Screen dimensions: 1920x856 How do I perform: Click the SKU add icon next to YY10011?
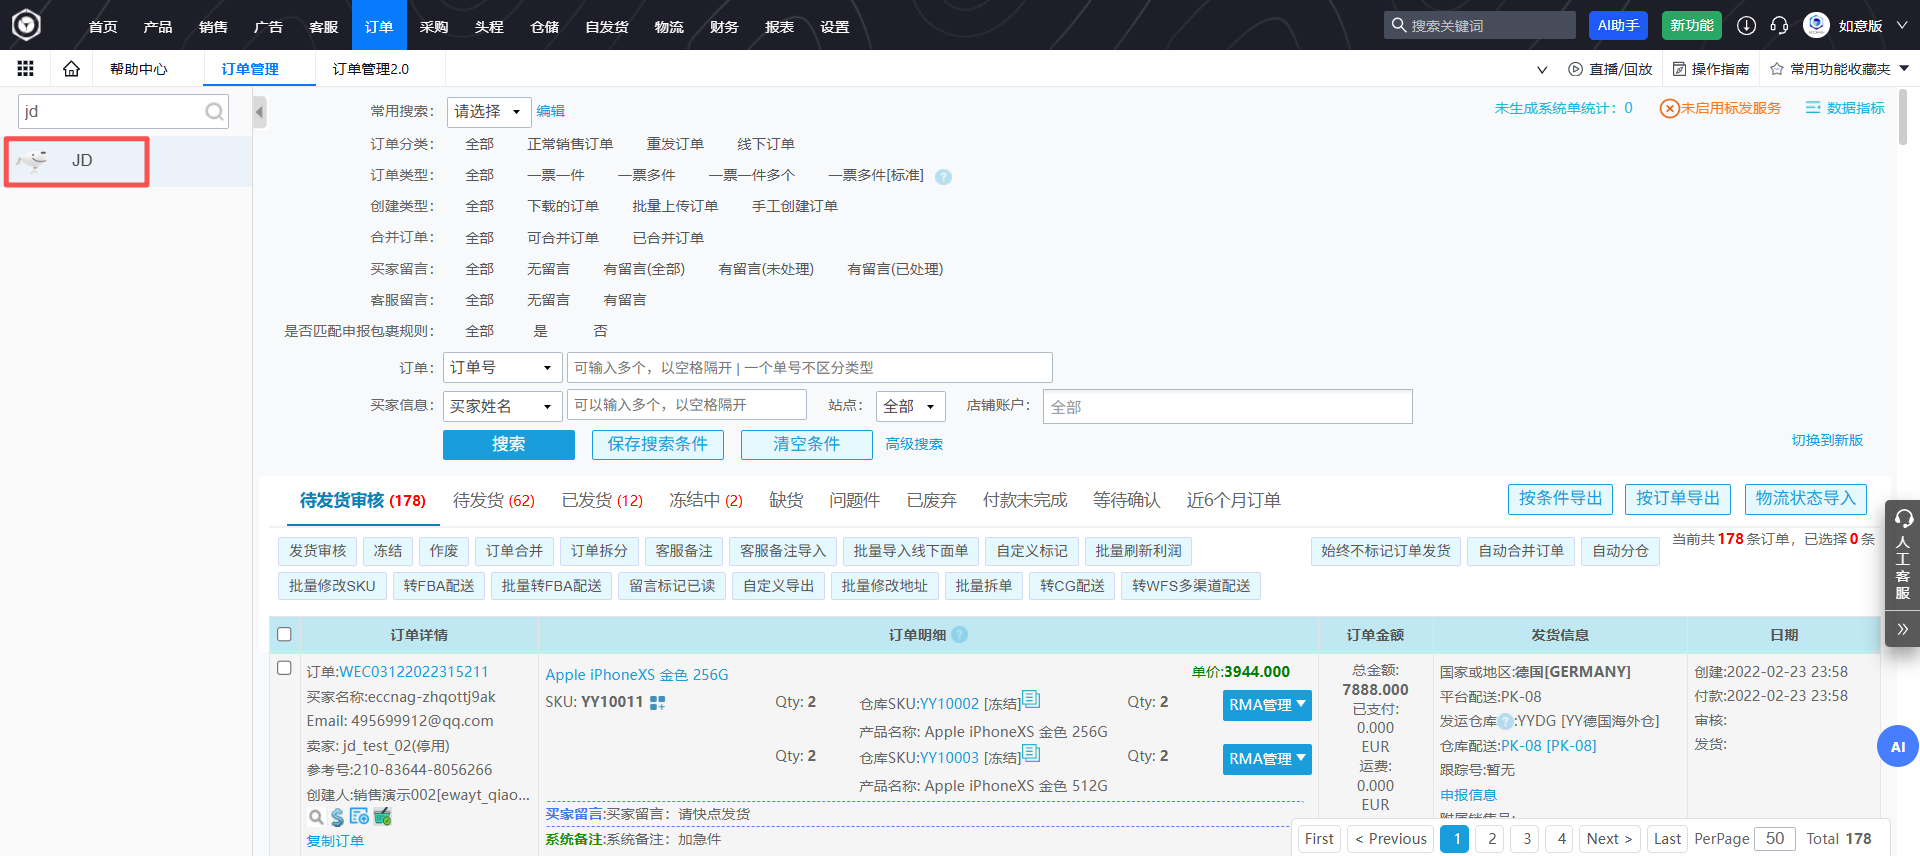click(x=657, y=703)
